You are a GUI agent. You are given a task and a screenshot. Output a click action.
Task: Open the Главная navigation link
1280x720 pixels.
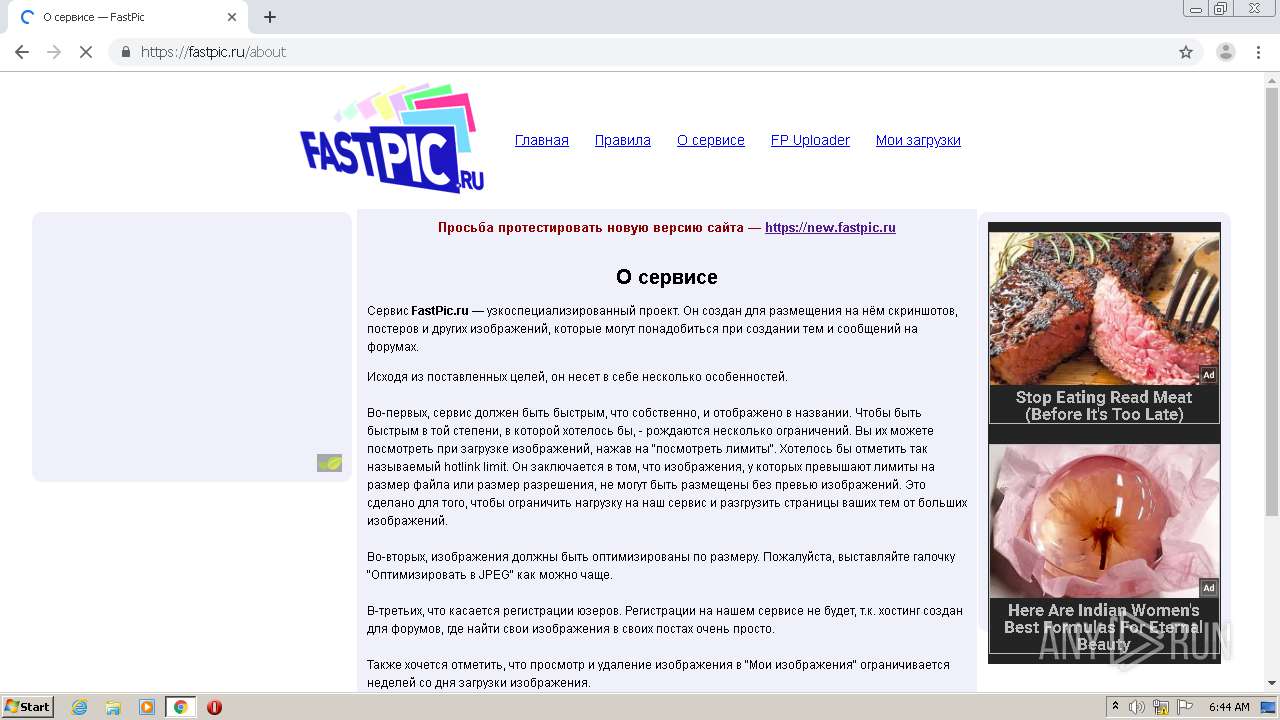pyautogui.click(x=542, y=140)
